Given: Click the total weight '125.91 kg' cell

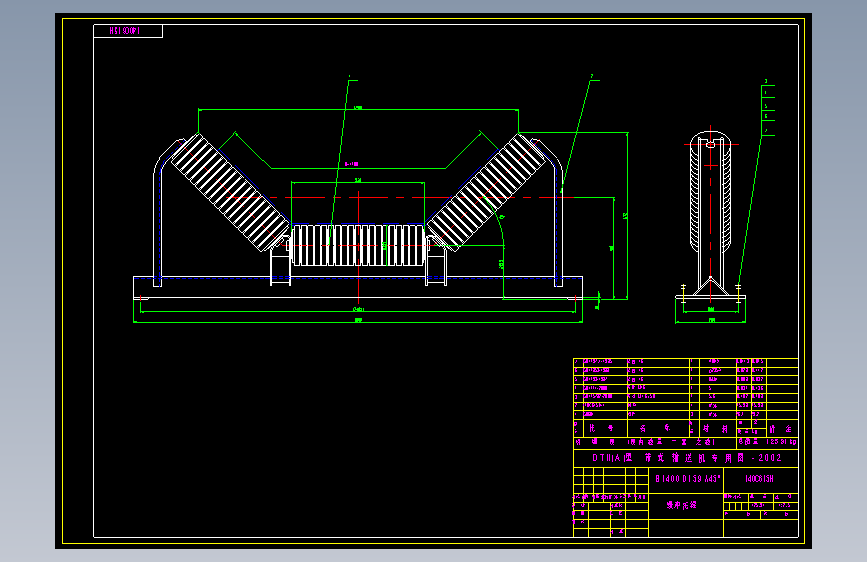Looking at the screenshot, I should (767, 442).
